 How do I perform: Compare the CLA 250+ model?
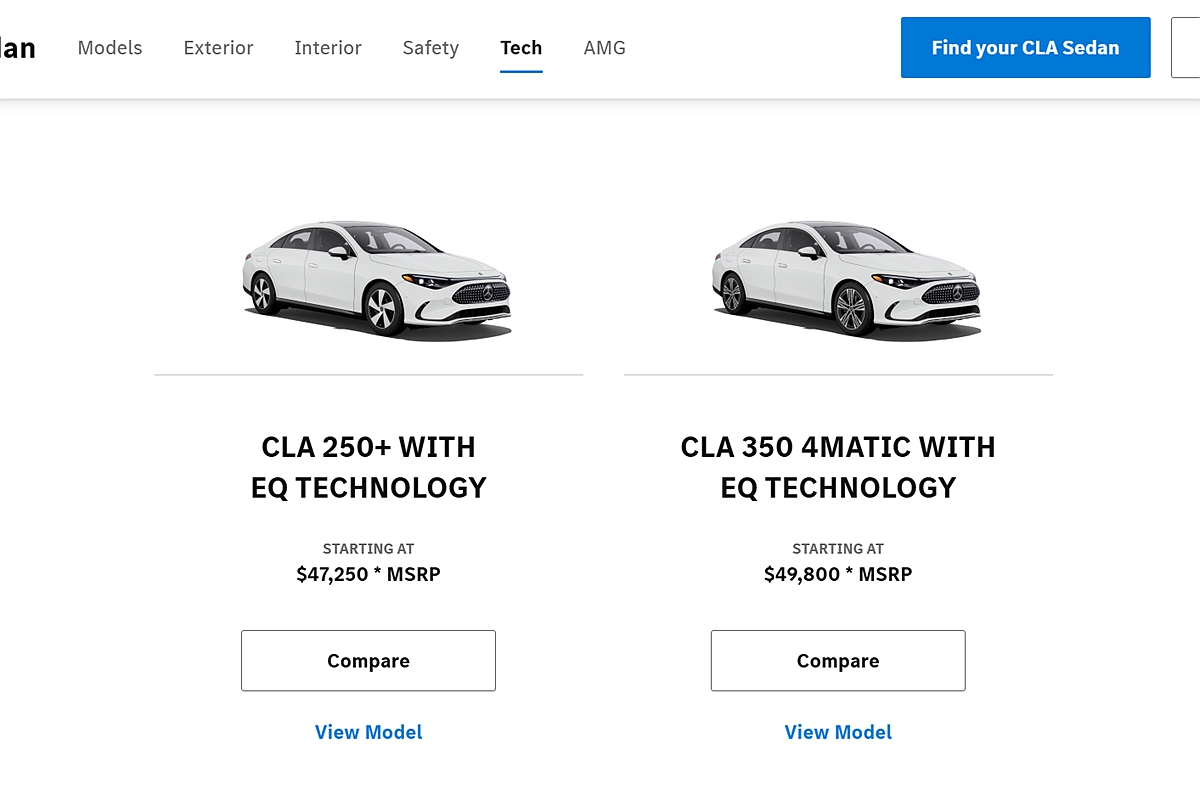tap(368, 661)
